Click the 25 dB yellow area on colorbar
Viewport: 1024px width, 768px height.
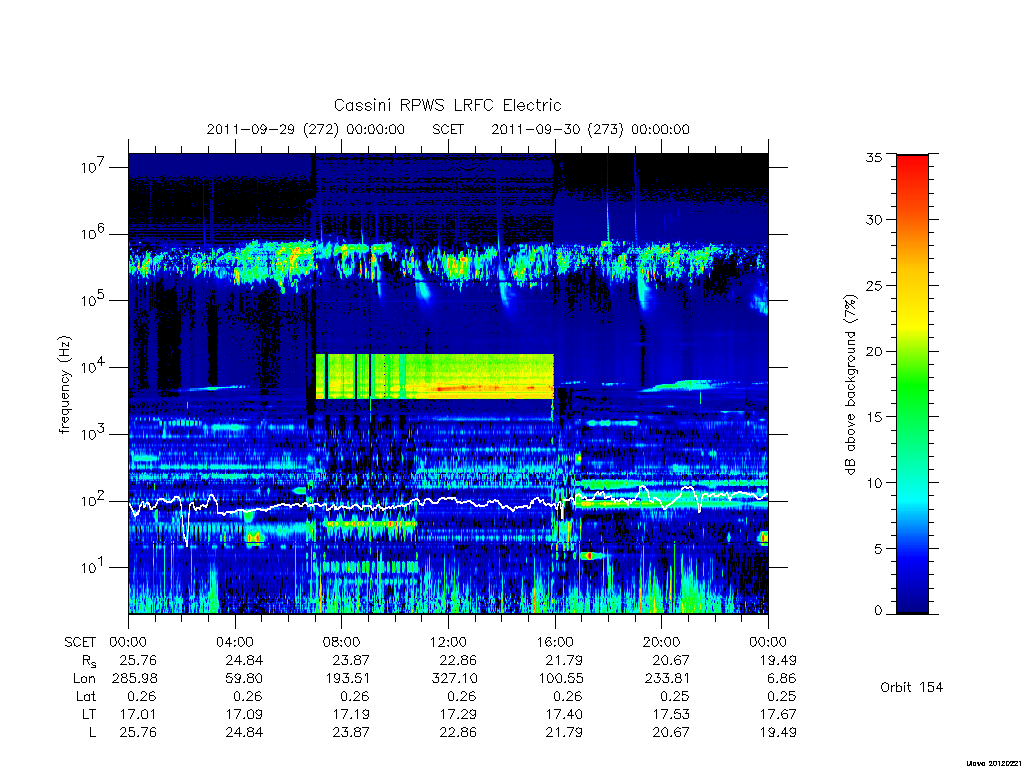click(x=912, y=285)
